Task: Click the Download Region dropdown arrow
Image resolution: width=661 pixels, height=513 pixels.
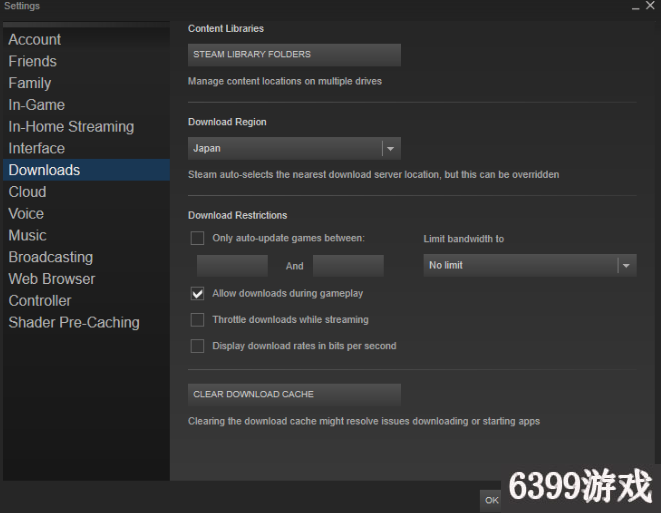Action: point(391,148)
